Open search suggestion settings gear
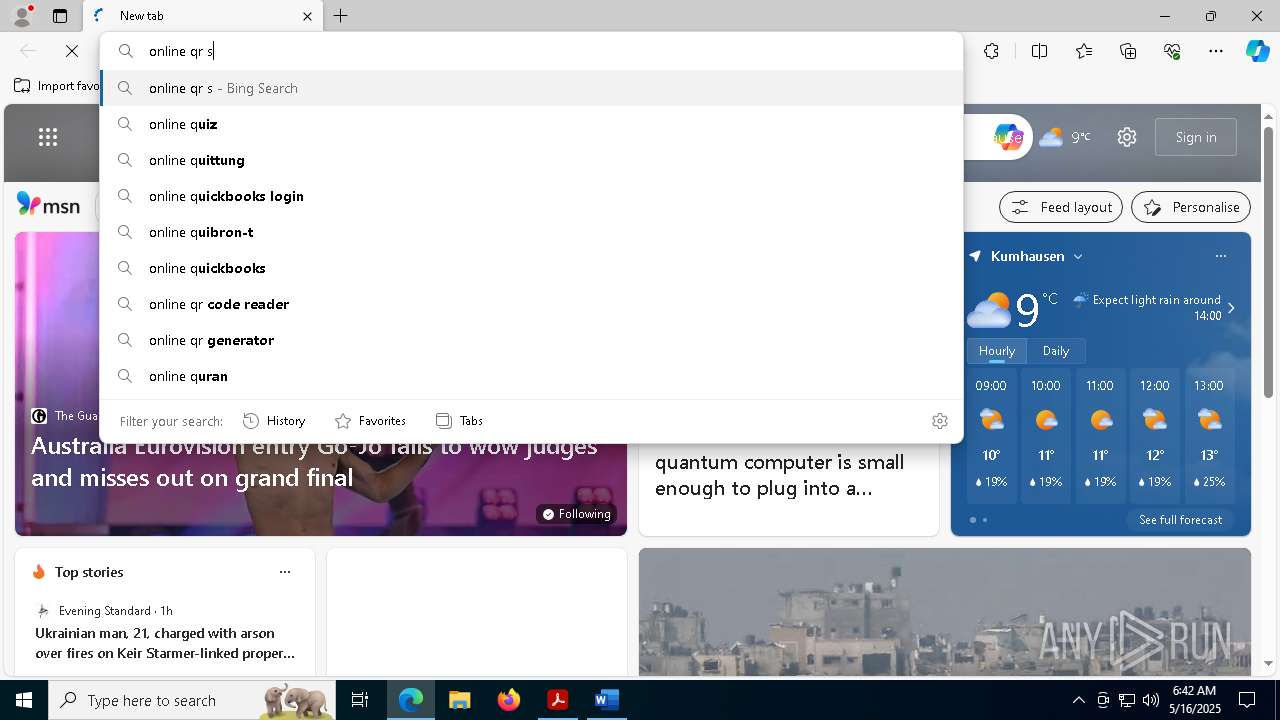This screenshot has width=1280, height=720. pyautogui.click(x=939, y=421)
